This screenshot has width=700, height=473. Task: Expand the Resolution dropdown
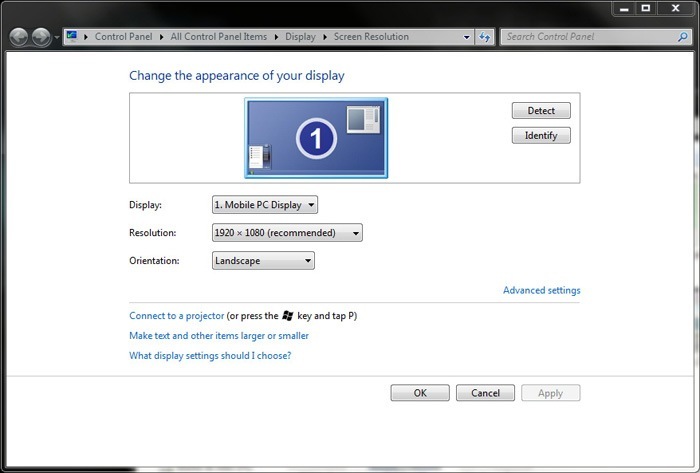click(x=287, y=233)
